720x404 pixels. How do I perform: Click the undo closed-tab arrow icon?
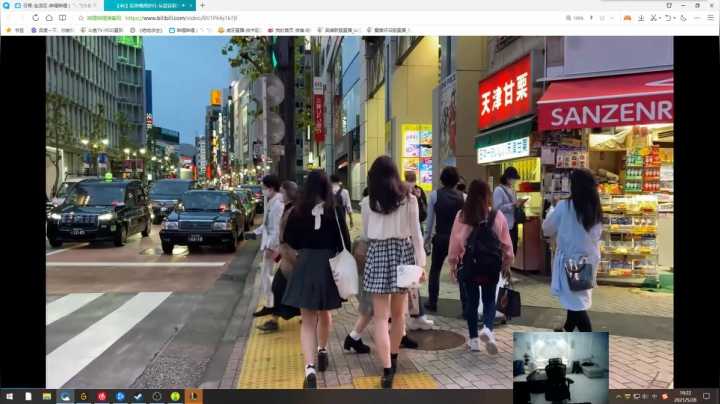pyautogui.click(x=668, y=18)
